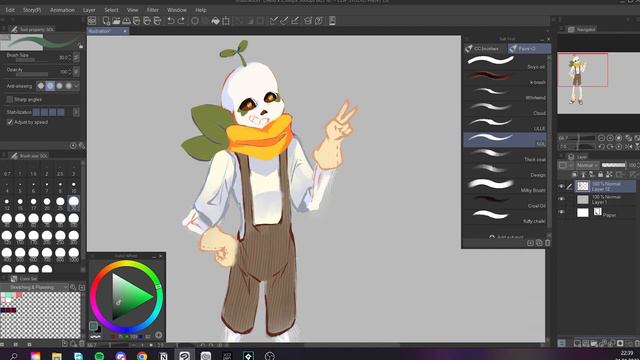This screenshot has width=640, height=360.
Task: Click the Redo arrow icon
Action: 181,21
